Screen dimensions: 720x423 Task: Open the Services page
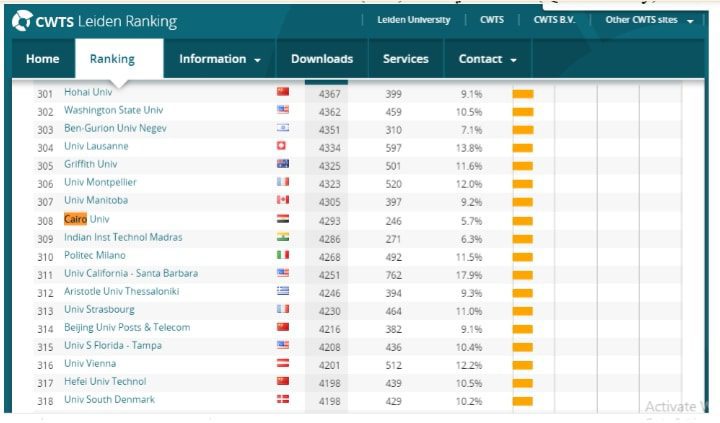pyautogui.click(x=406, y=59)
